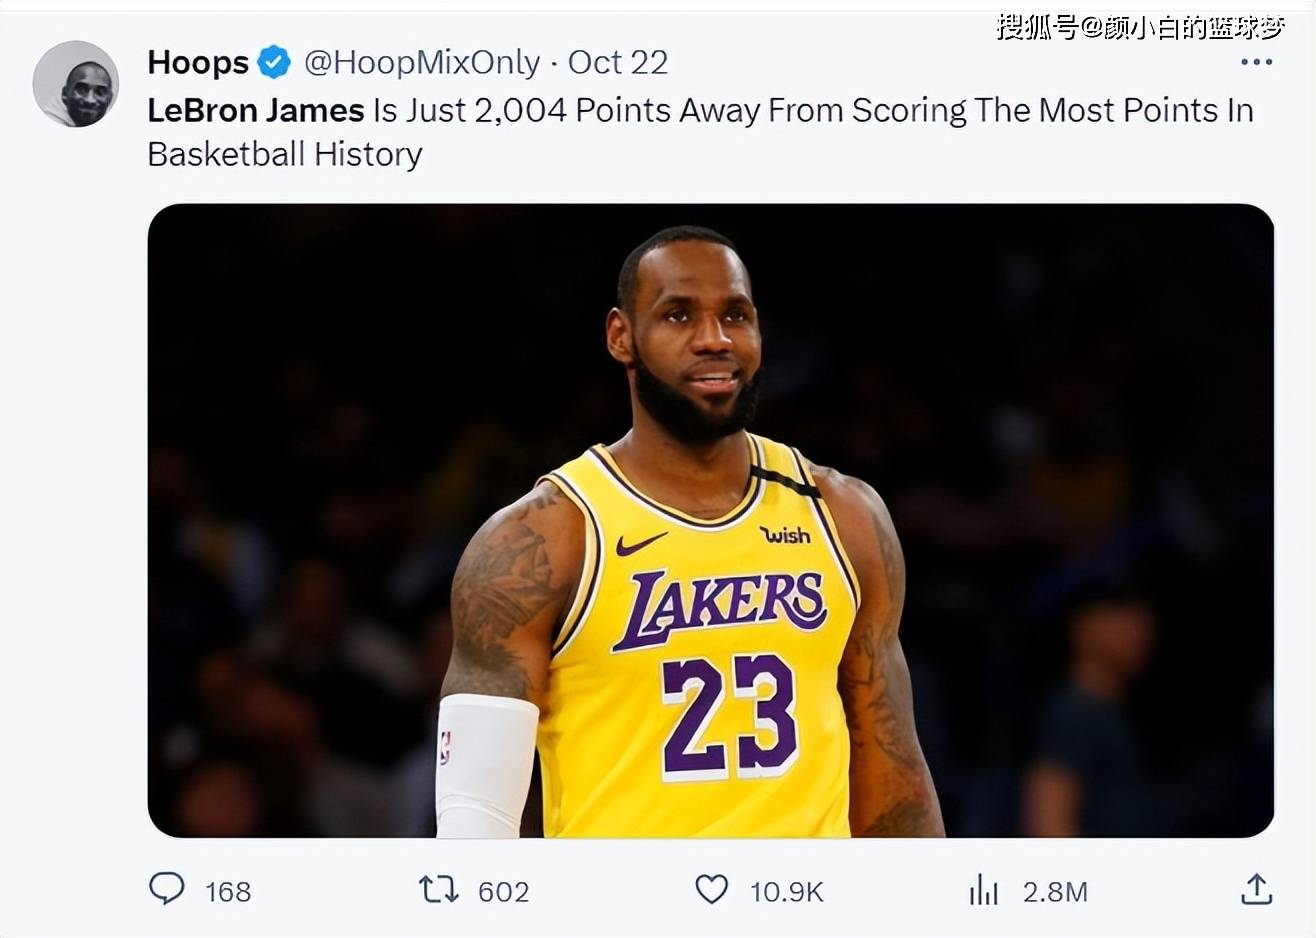This screenshot has height=938, width=1316.
Task: Click the Sohu watermark text
Action: point(1139,27)
